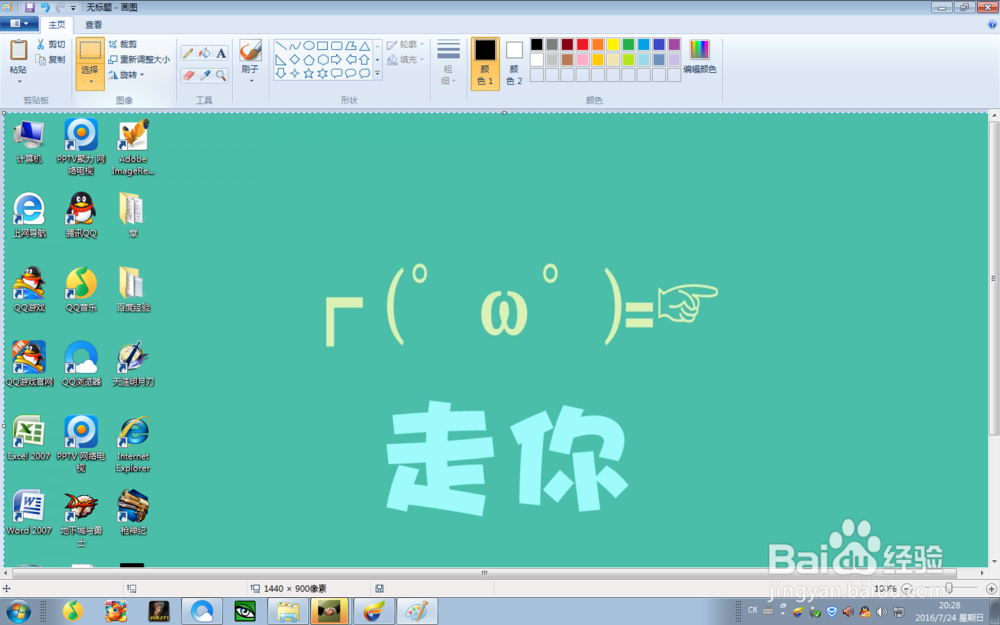Choose the pentagon shape

(x=309, y=60)
